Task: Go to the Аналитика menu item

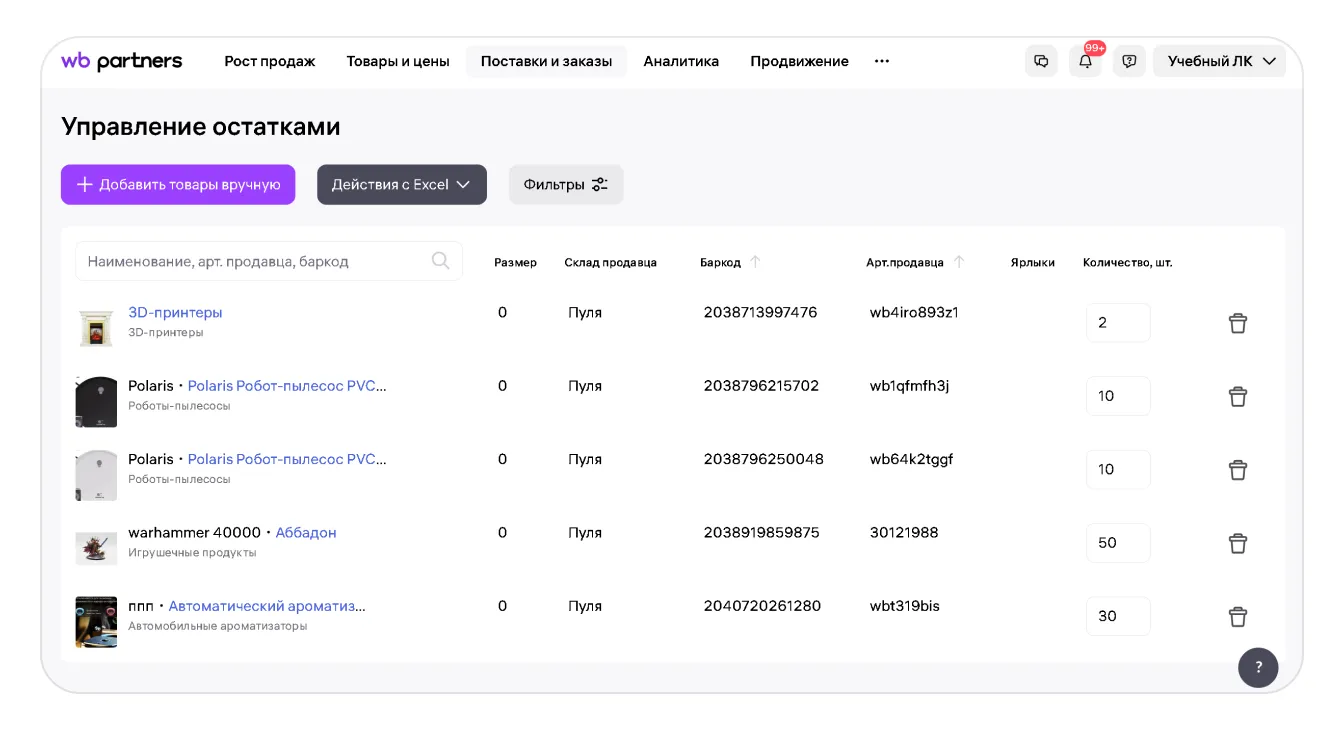Action: 681,61
